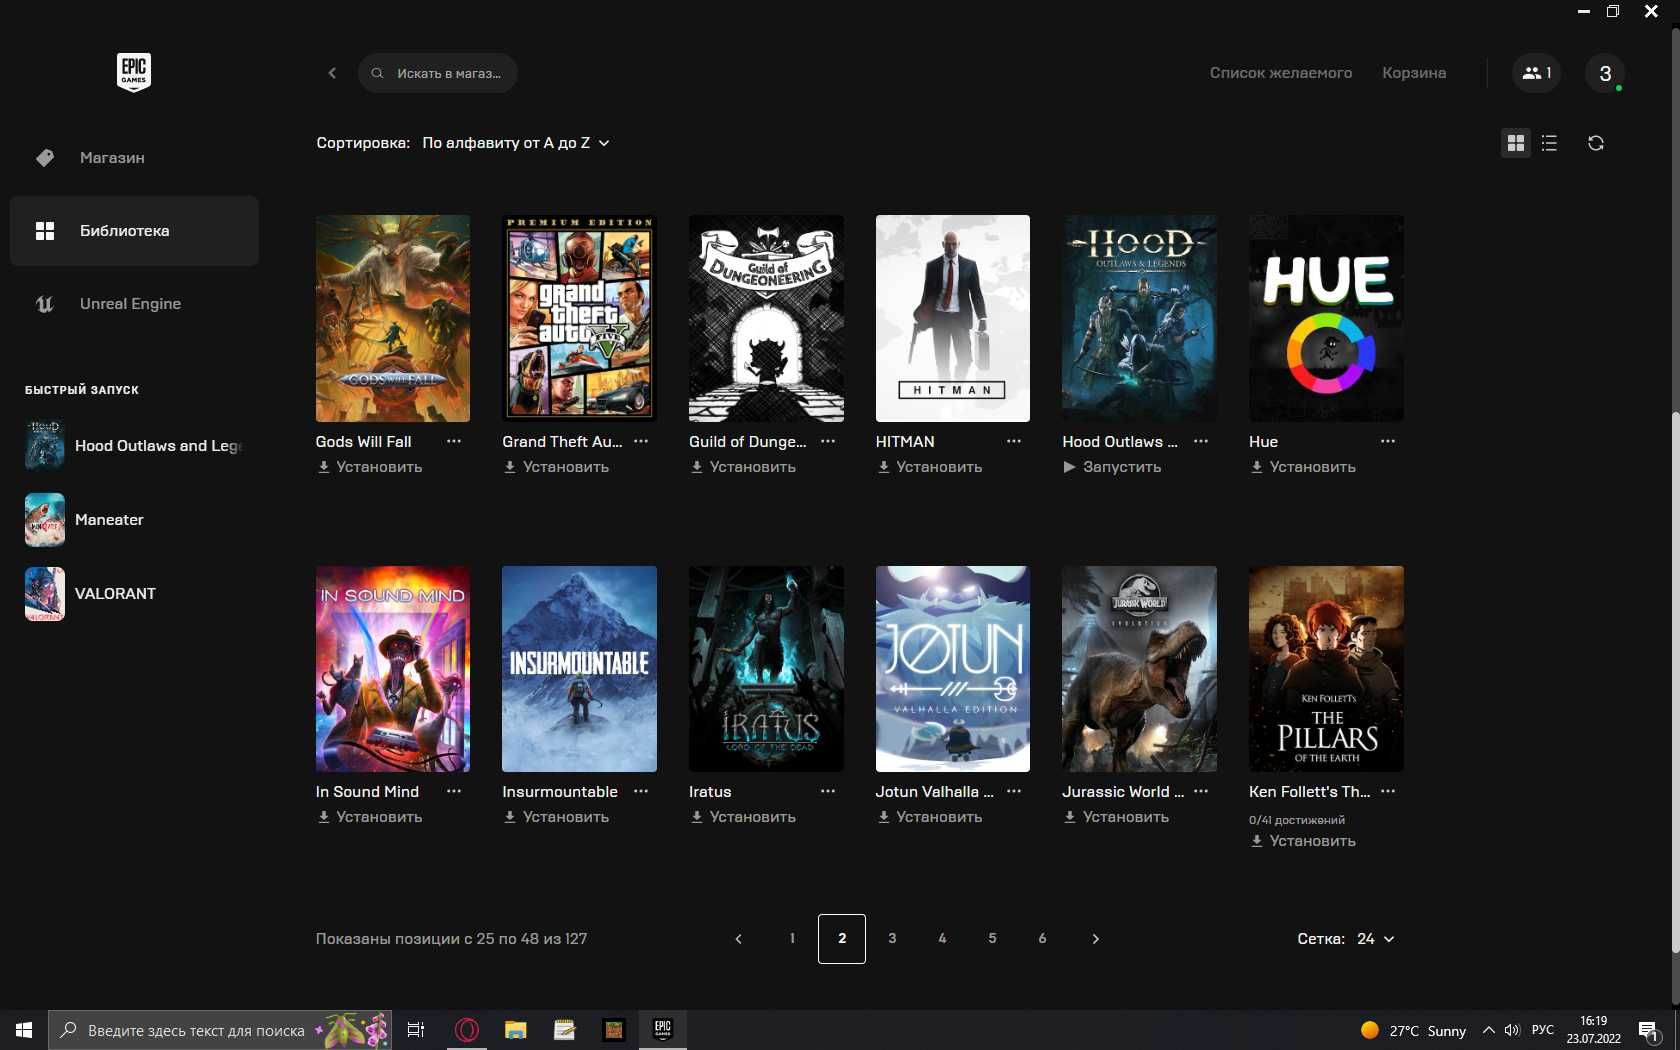Install Gods Will Fall
The image size is (1680, 1050).
370,467
